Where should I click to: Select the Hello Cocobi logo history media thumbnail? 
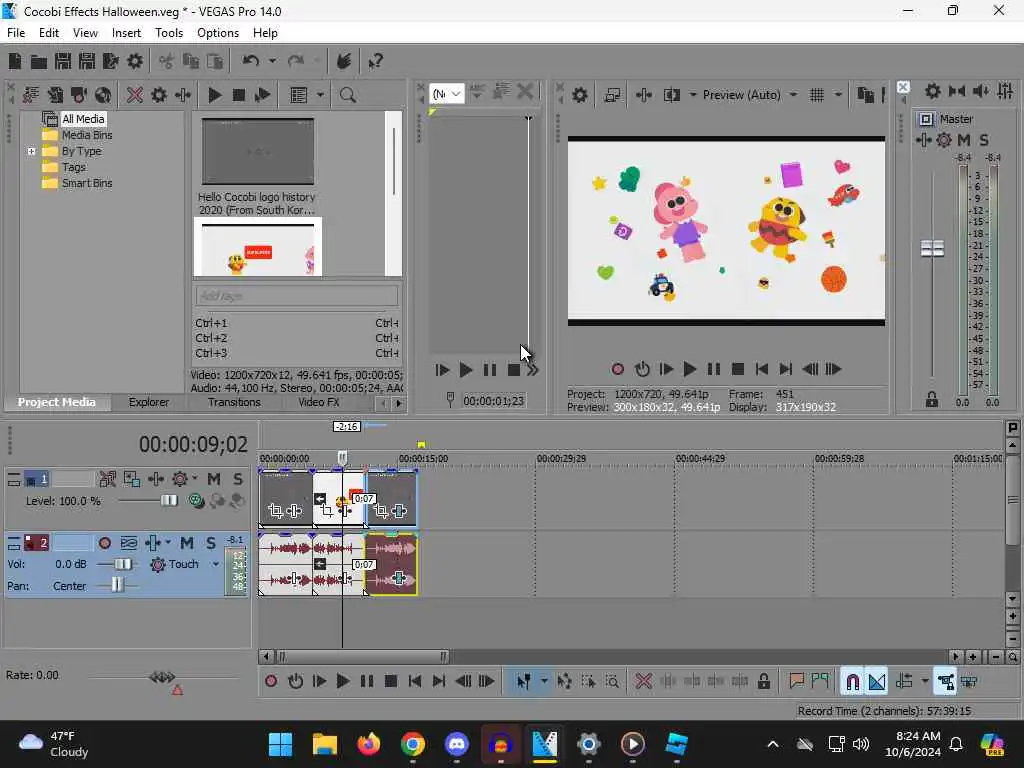click(258, 152)
